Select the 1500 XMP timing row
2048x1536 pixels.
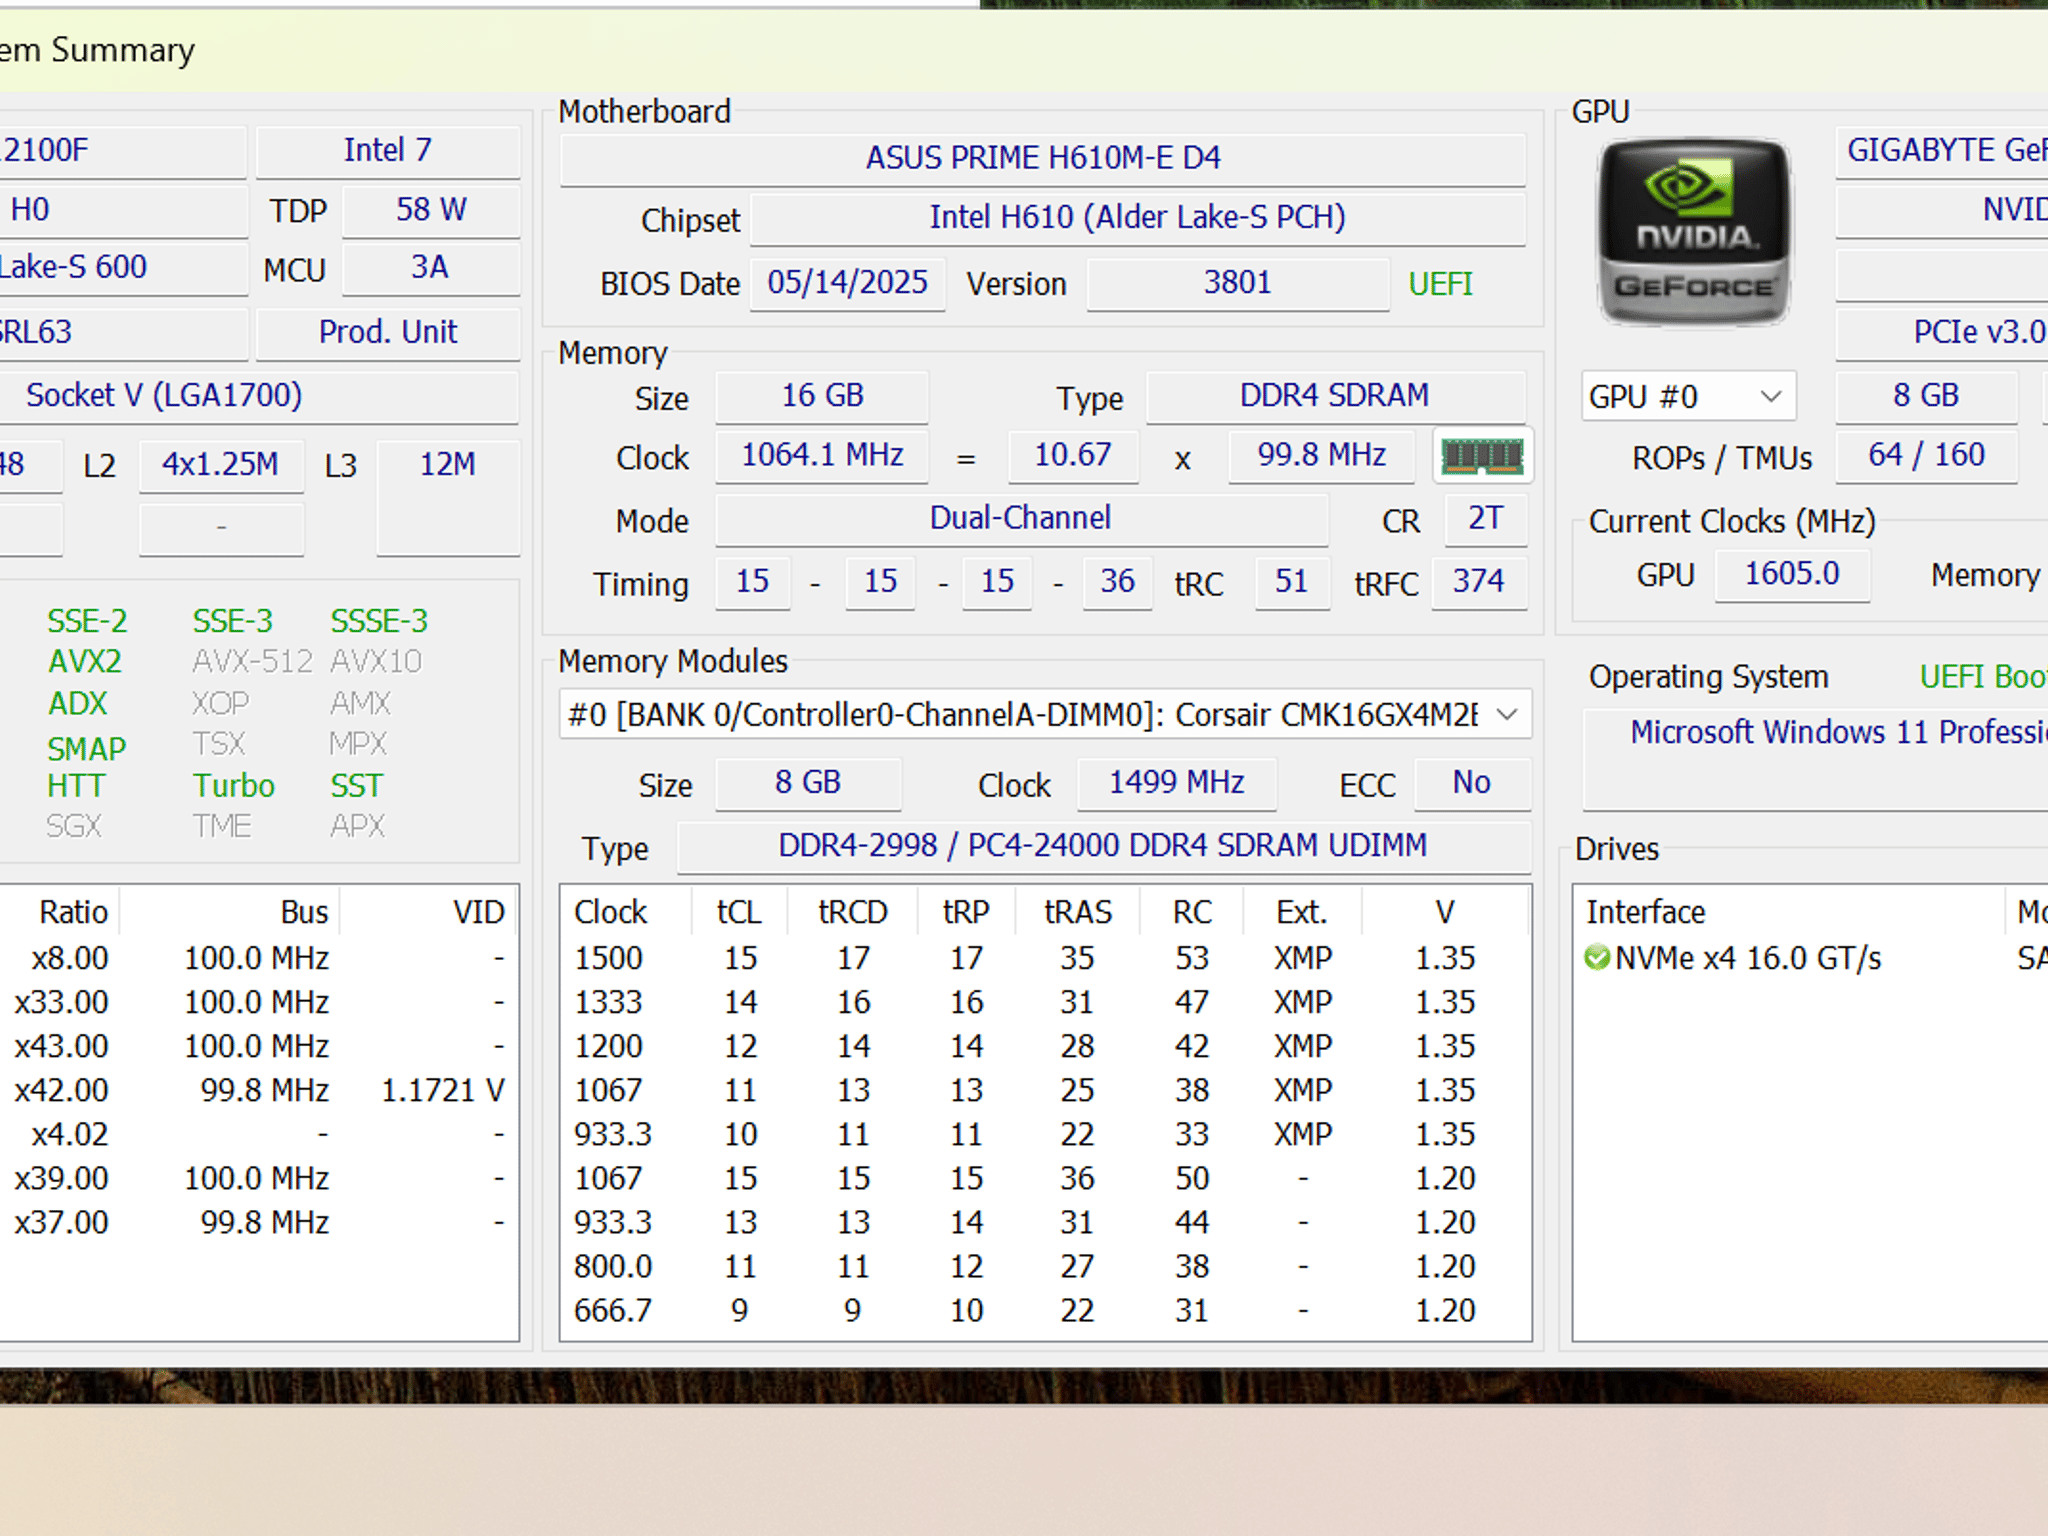tap(1045, 958)
